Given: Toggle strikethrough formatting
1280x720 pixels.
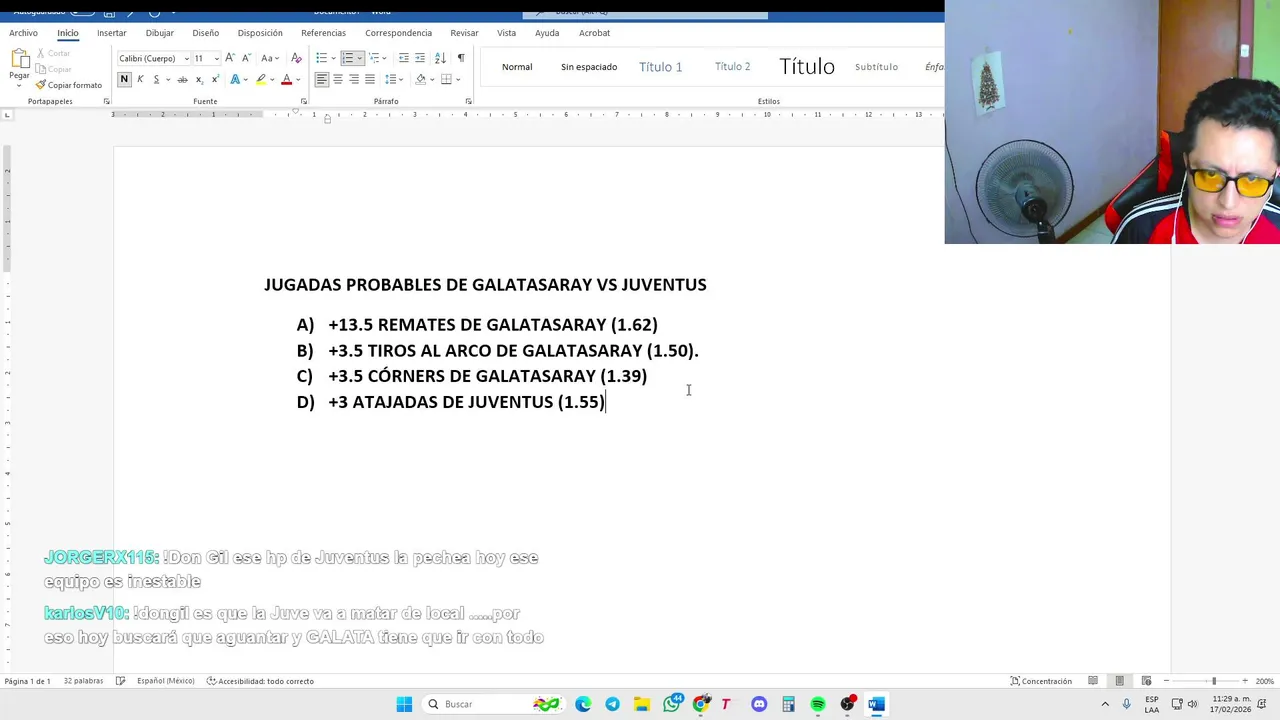Looking at the screenshot, I should point(182,79).
